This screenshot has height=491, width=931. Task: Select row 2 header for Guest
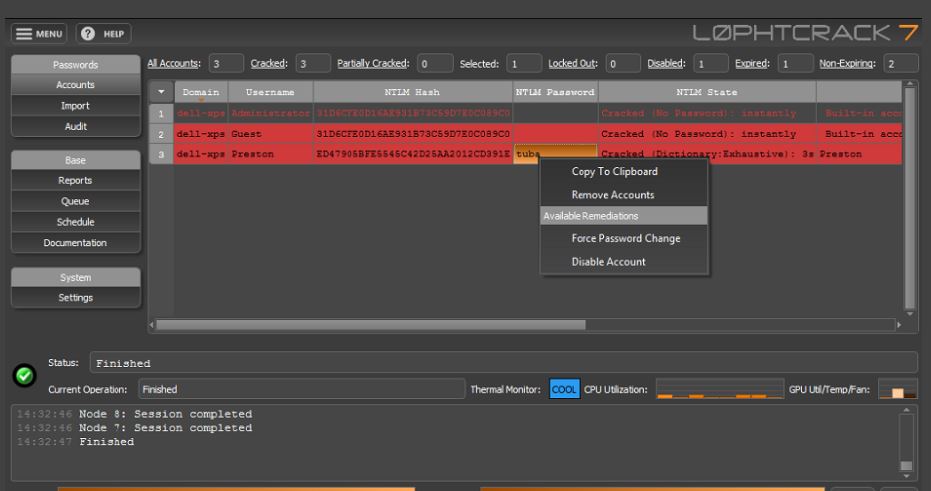161,134
